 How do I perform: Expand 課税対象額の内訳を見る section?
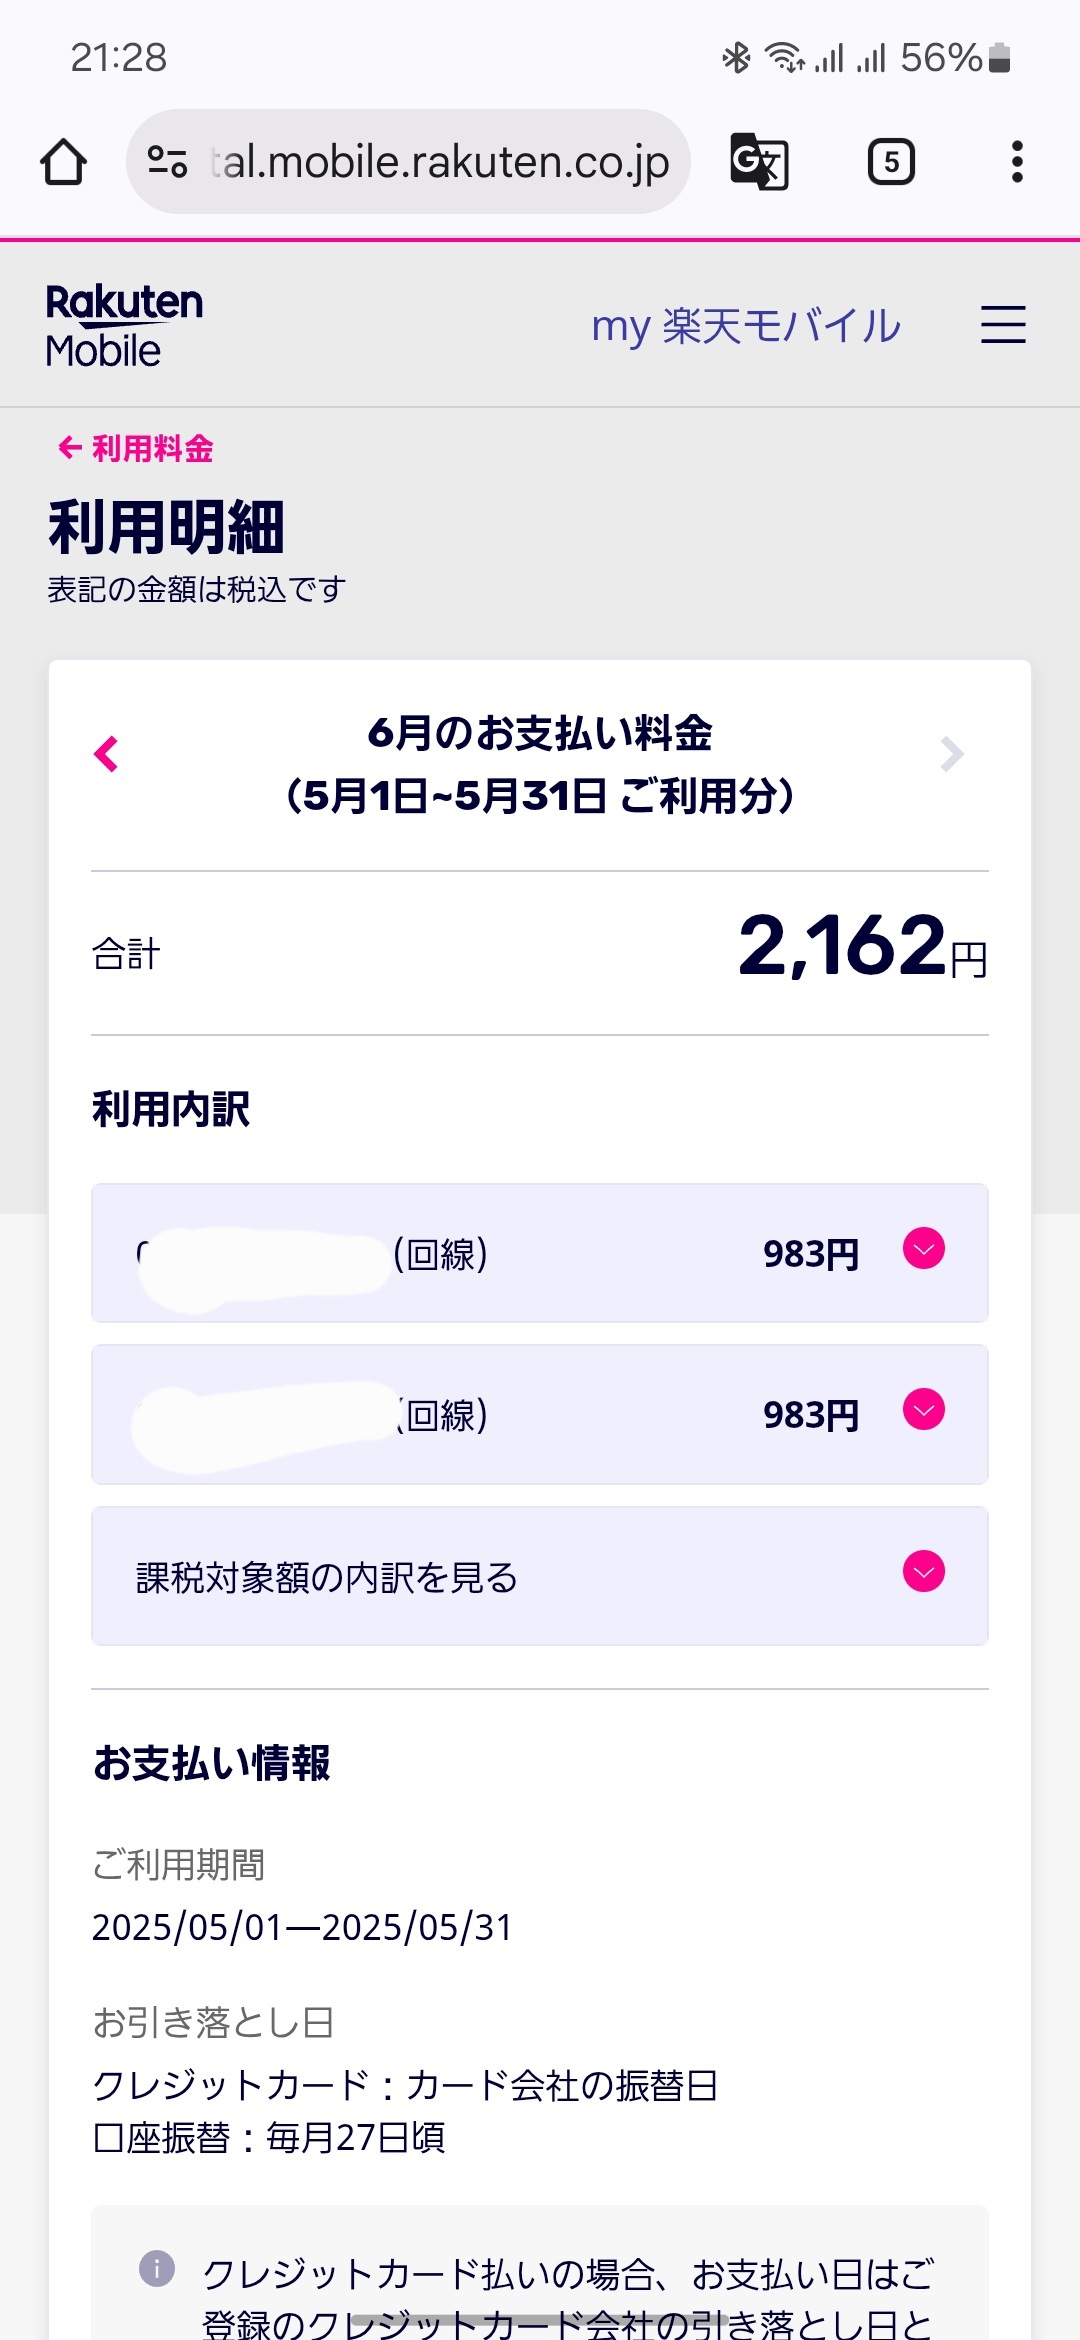tap(923, 1572)
